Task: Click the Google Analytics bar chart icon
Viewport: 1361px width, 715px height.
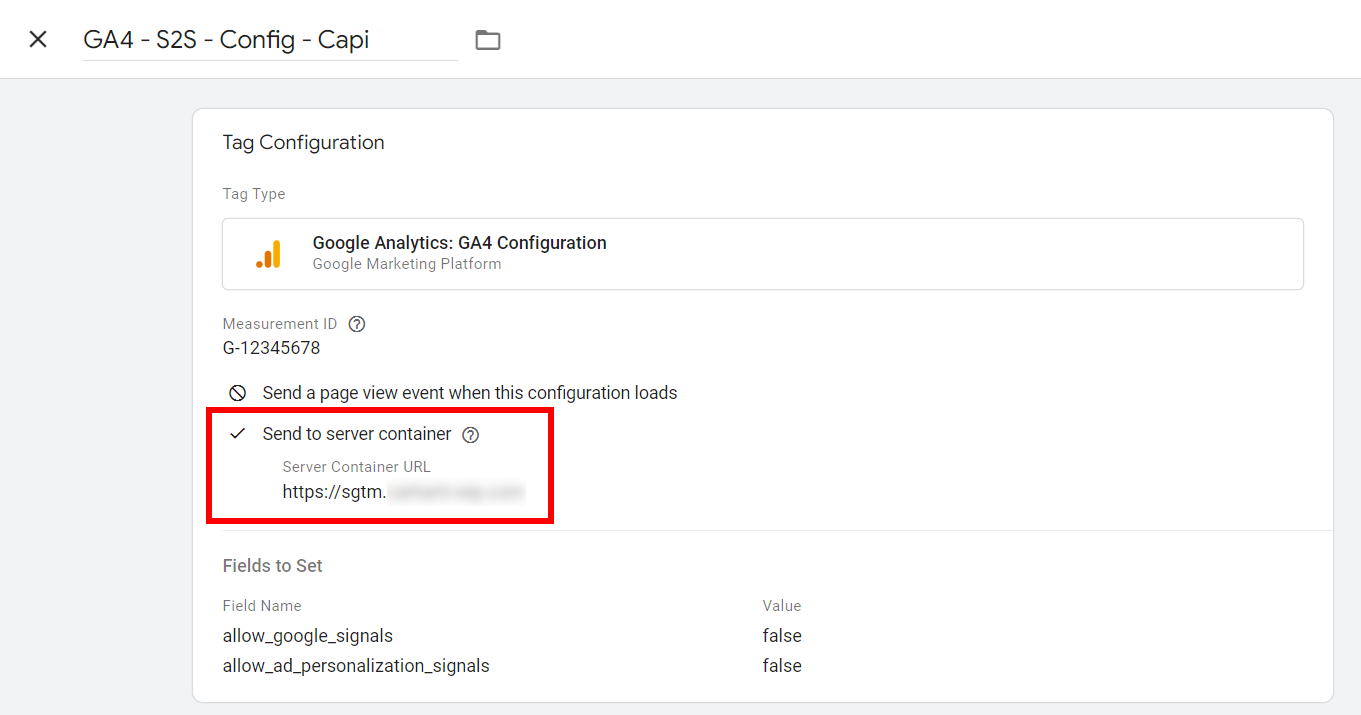Action: [268, 254]
